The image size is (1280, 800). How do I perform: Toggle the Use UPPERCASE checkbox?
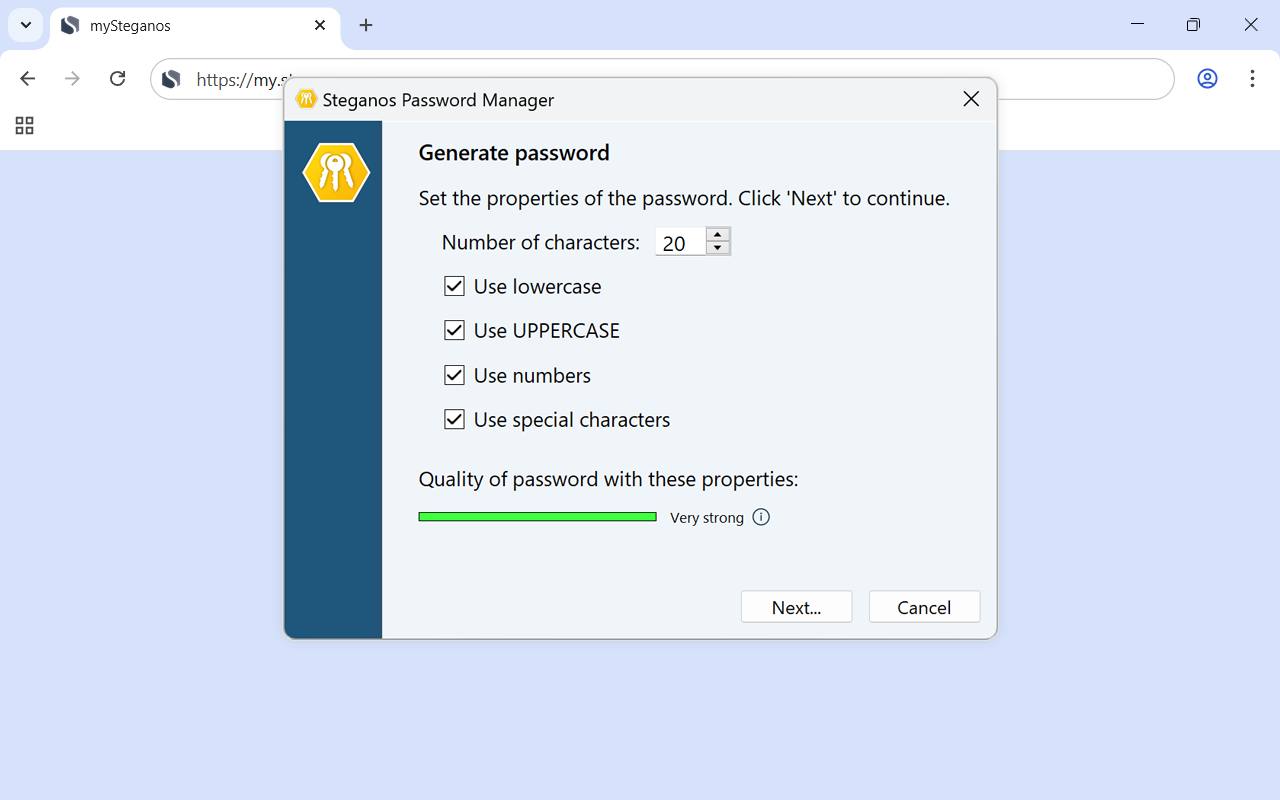[454, 331]
